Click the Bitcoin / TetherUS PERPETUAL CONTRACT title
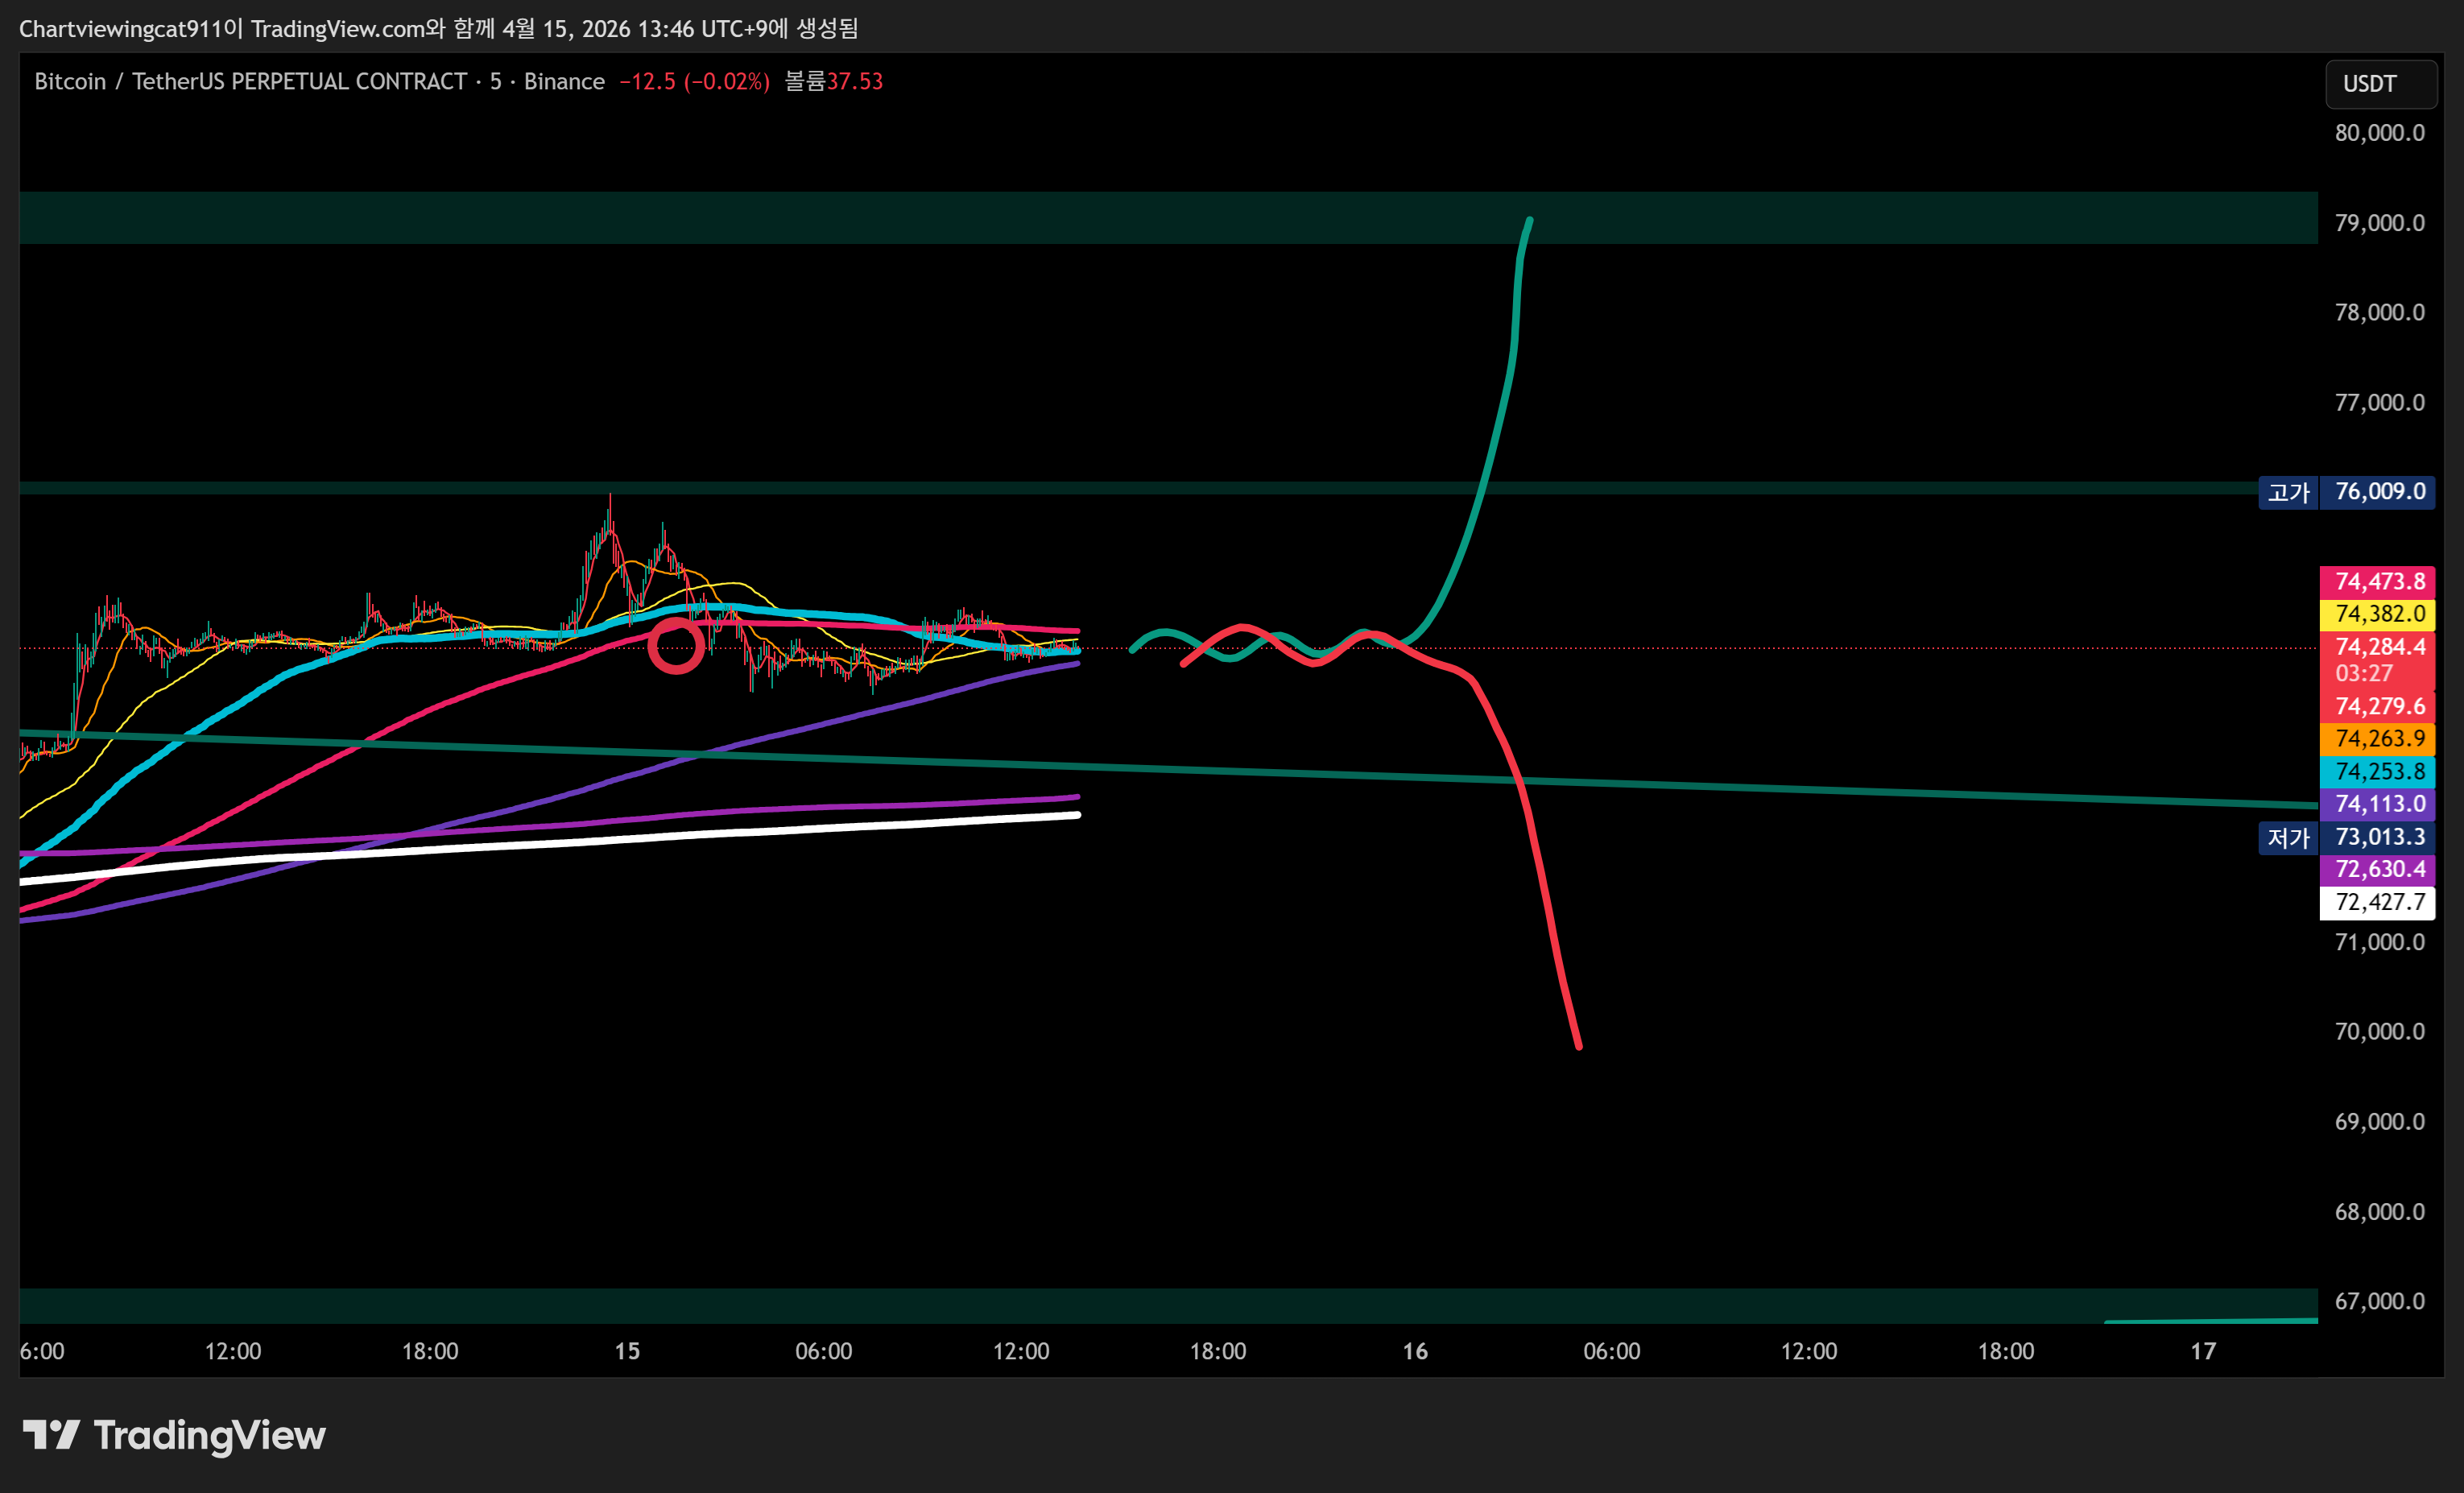The image size is (2464, 1493). (250, 82)
